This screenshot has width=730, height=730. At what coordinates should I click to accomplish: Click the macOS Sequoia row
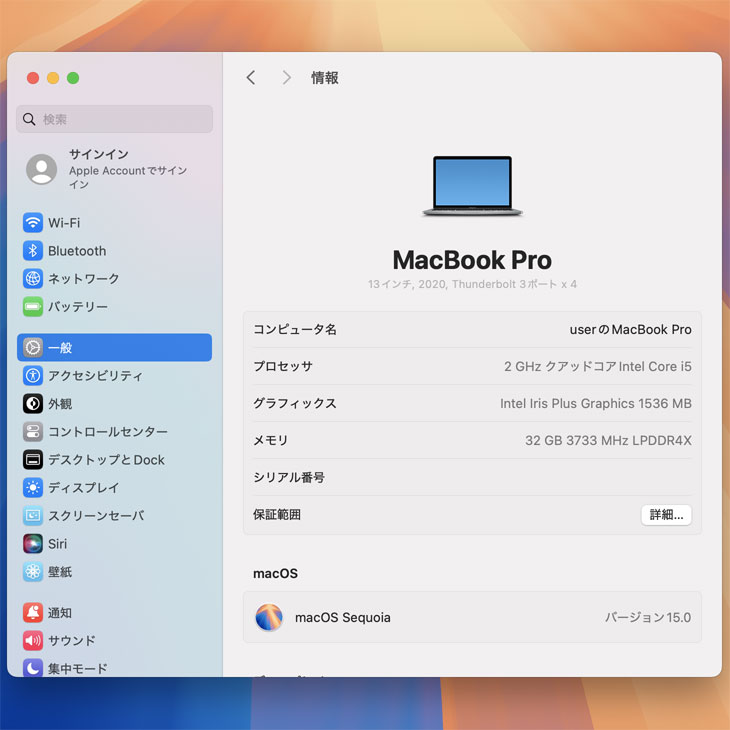(472, 617)
